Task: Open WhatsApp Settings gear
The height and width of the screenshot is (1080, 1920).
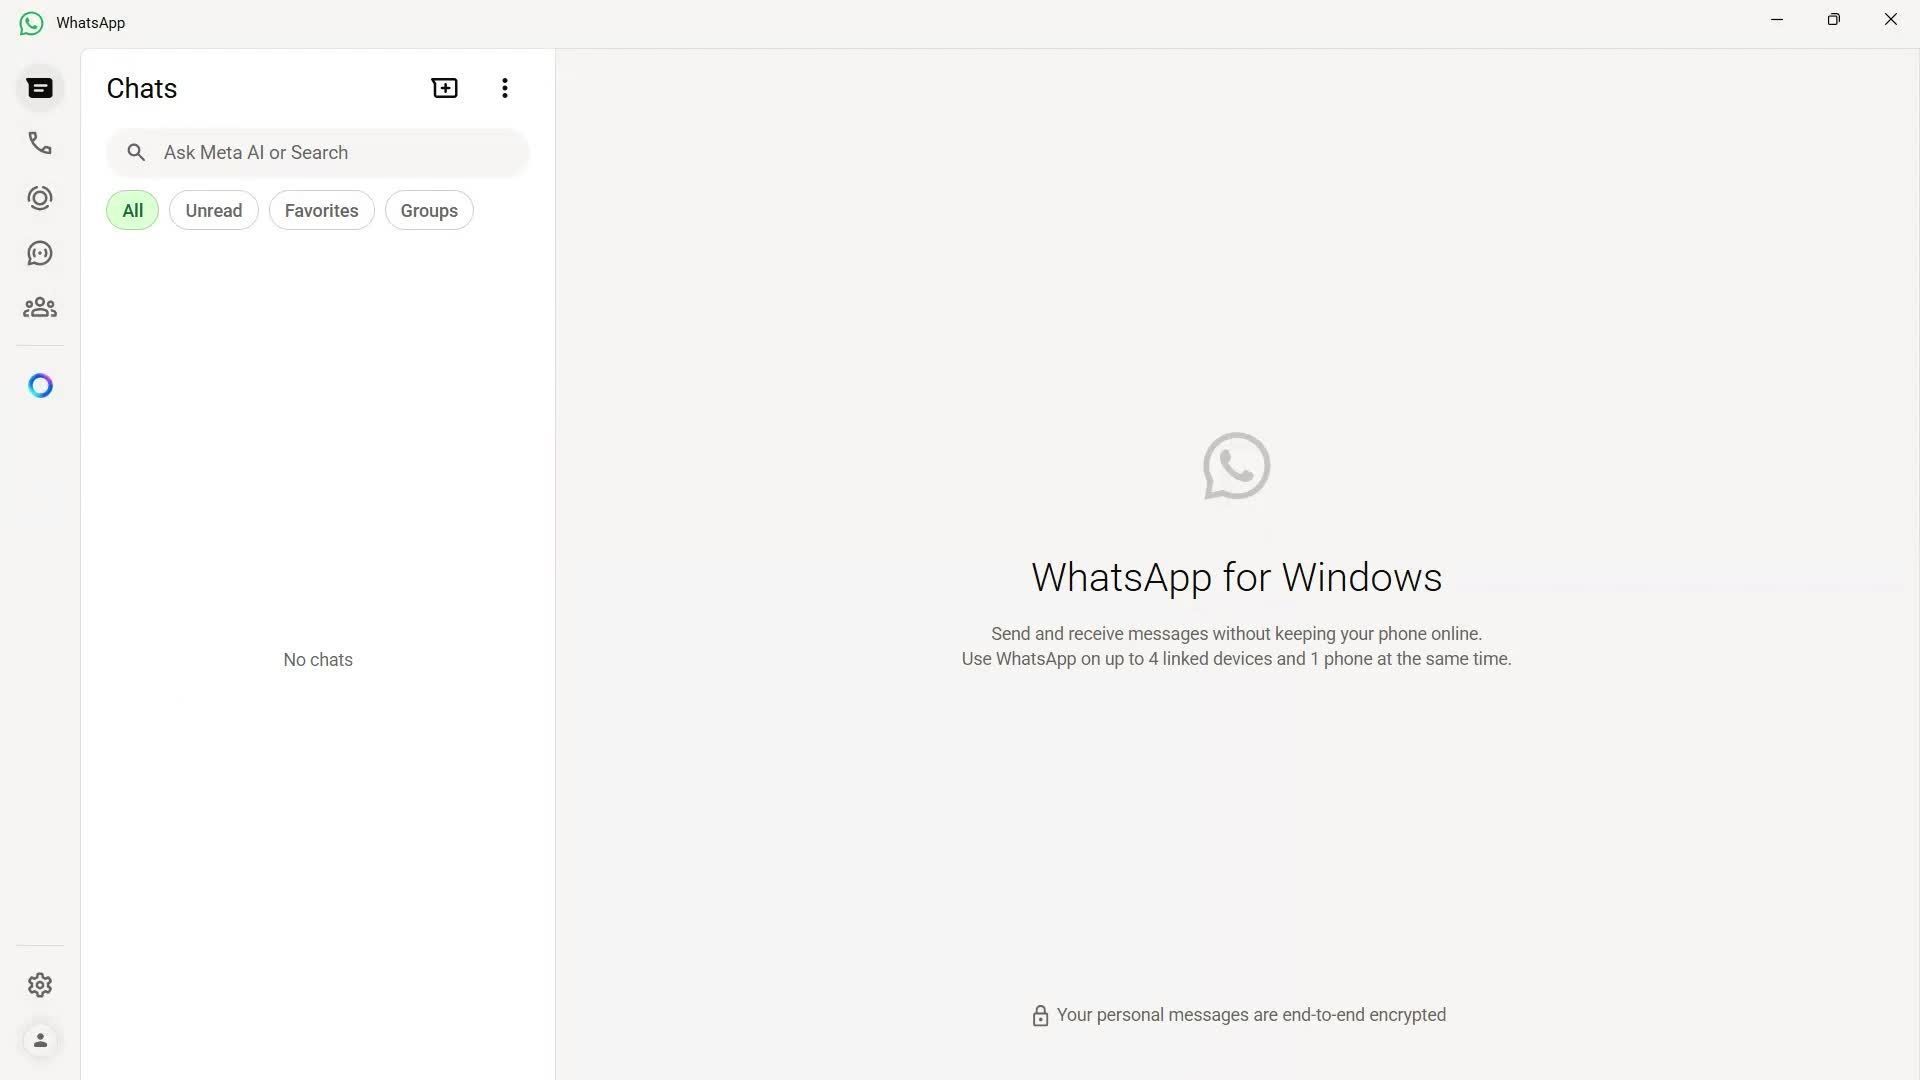Action: point(40,985)
